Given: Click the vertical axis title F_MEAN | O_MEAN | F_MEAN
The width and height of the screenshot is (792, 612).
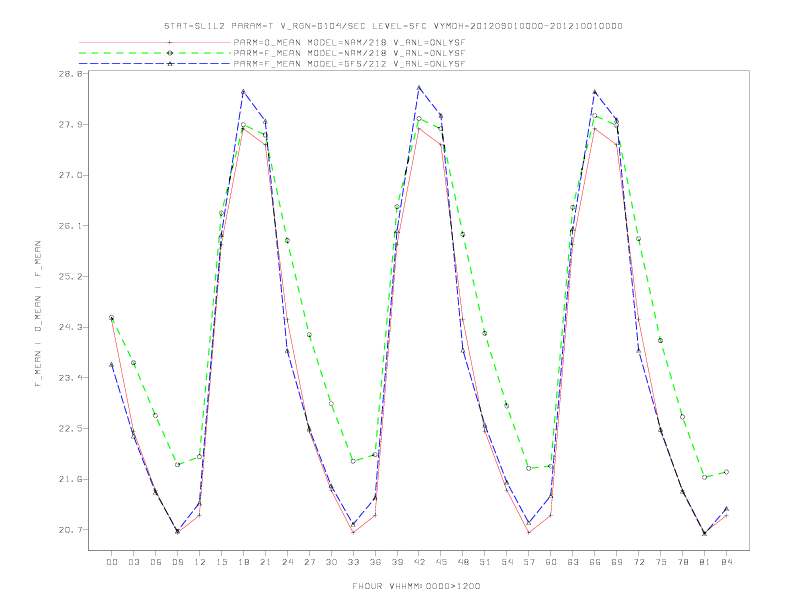Looking at the screenshot, I should click(x=38, y=314).
